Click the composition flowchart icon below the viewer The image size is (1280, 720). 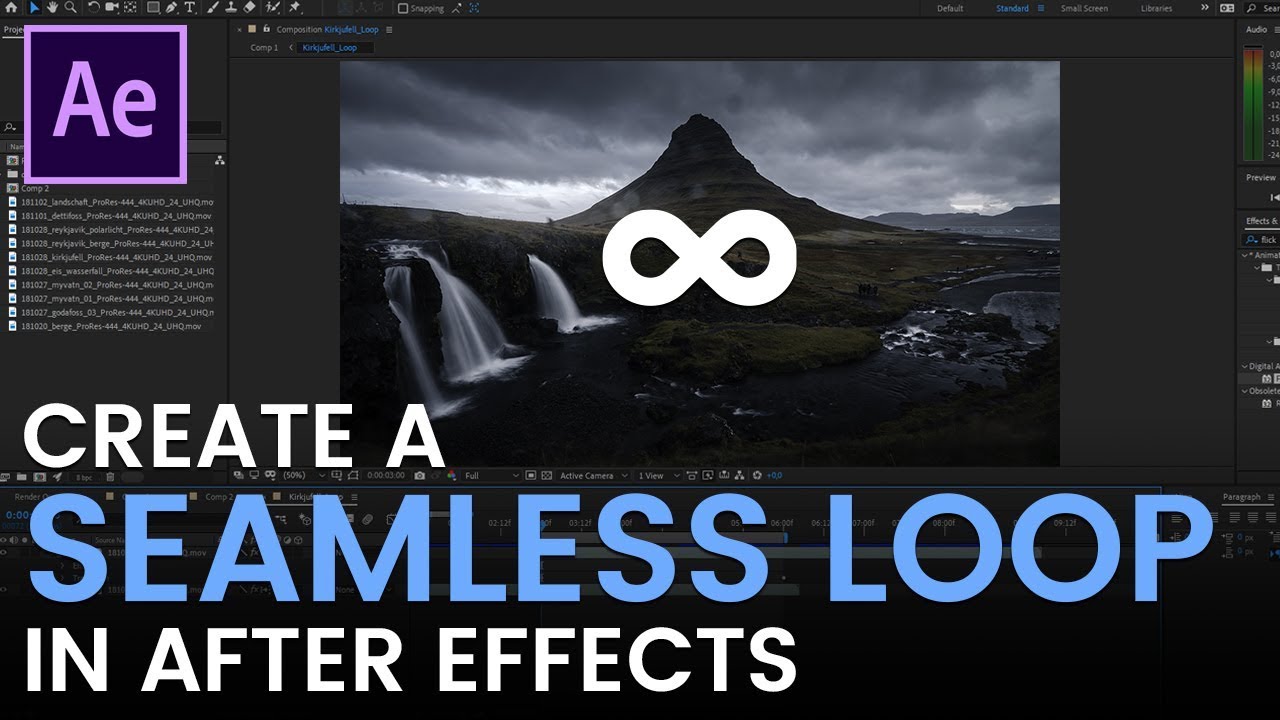[x=739, y=476]
